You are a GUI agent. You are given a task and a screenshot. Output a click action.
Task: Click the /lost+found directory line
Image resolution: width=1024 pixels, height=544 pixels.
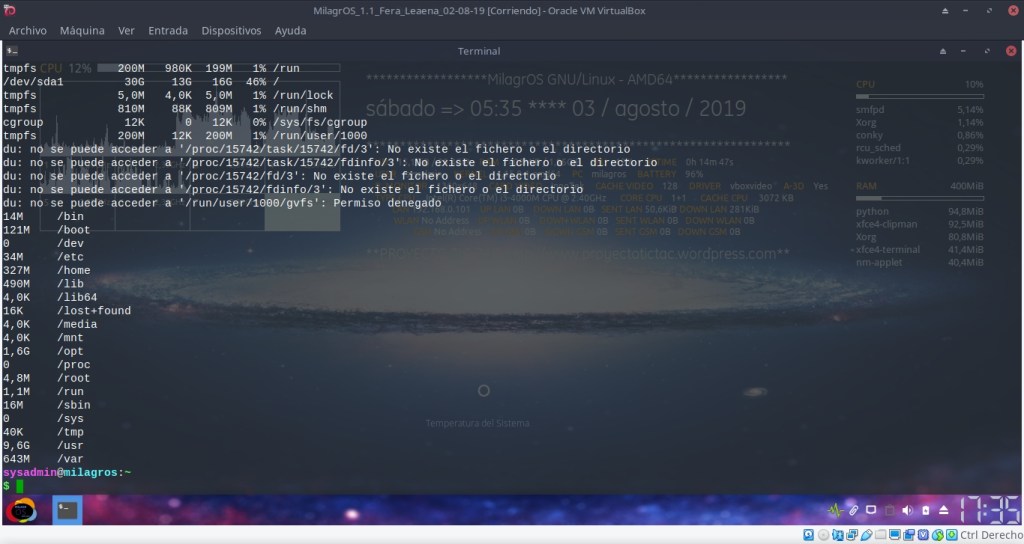tap(67, 311)
